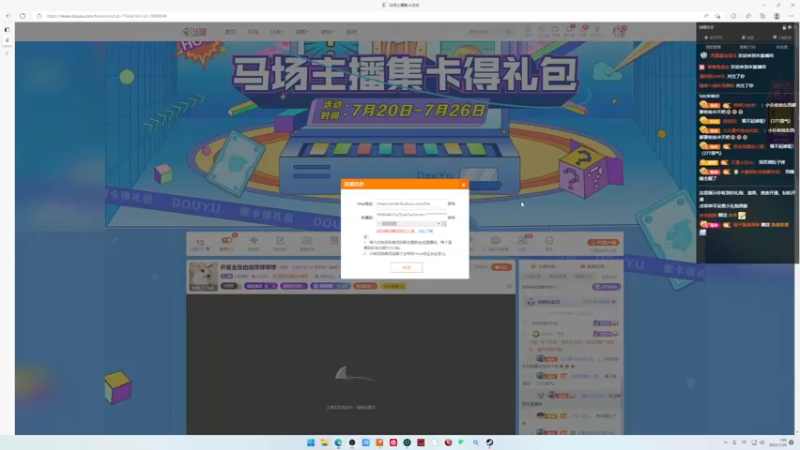
Task: Click the horizontal scrollbar under stream key
Action: click(411, 223)
